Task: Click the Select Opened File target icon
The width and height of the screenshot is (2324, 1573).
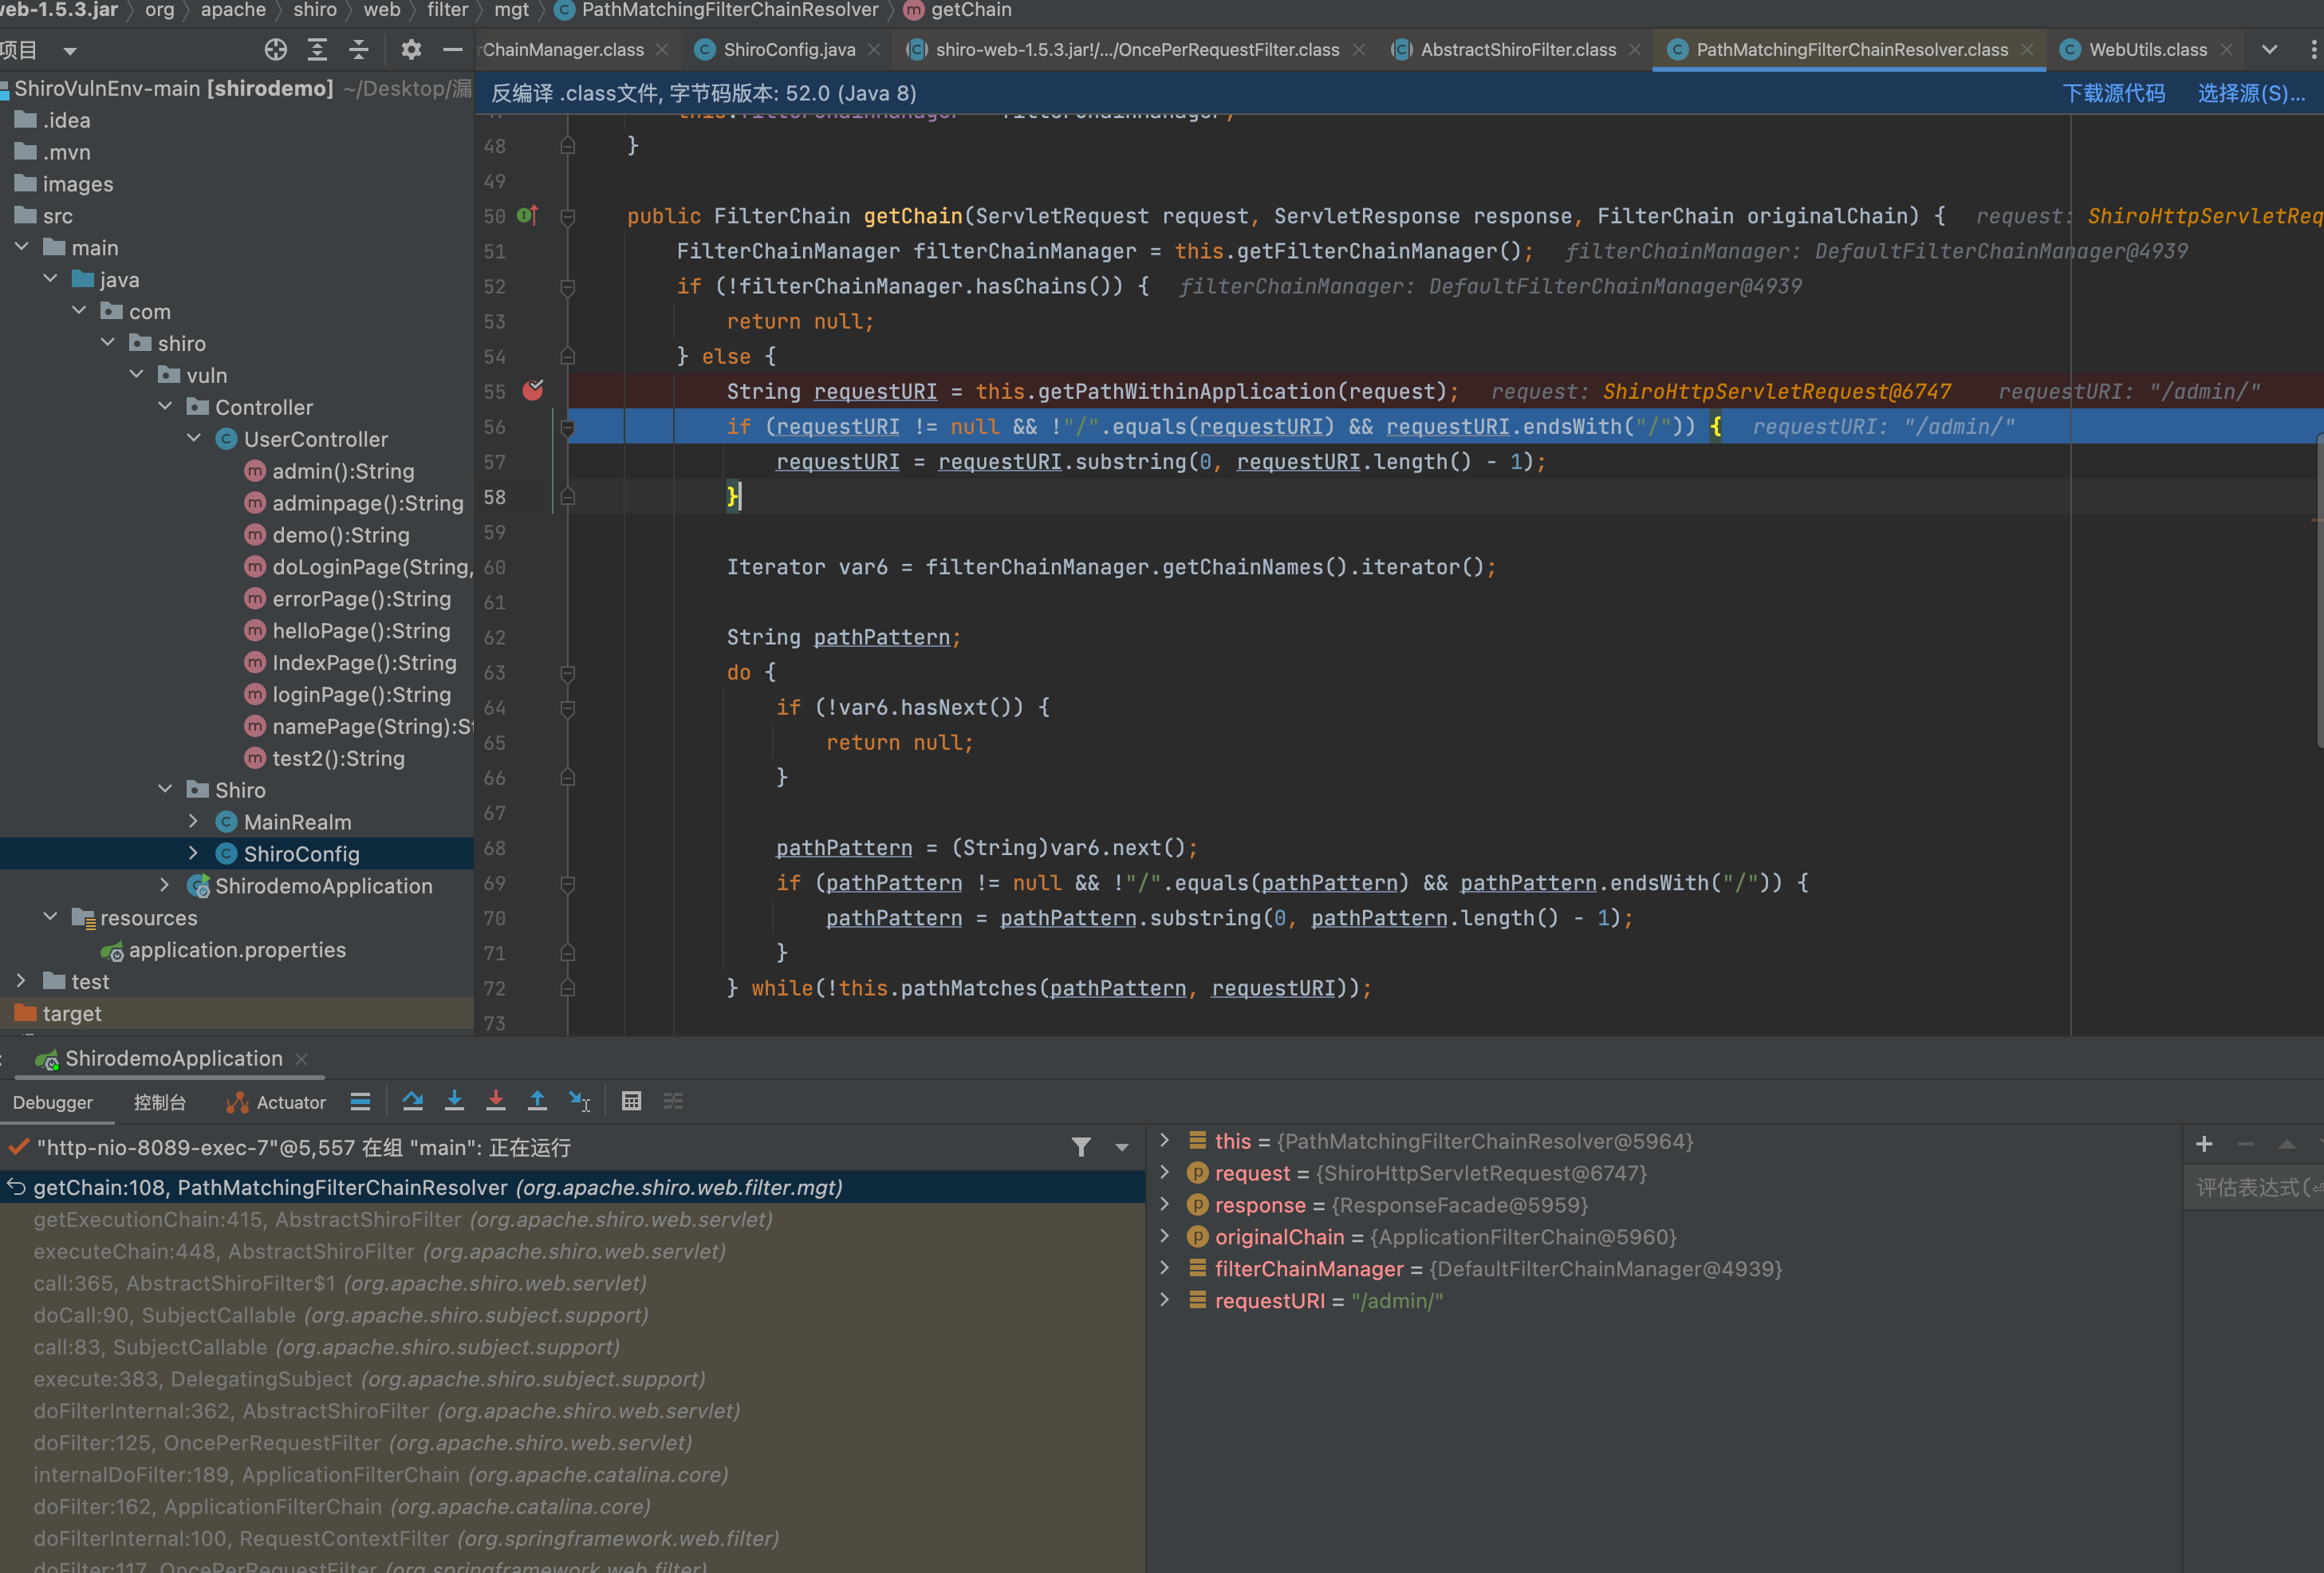Action: coord(275,49)
